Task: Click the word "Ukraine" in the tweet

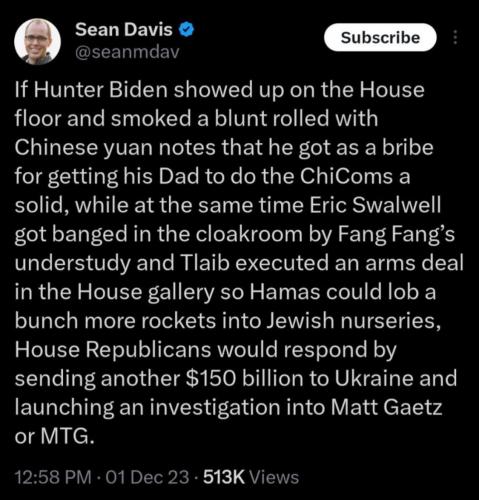Action: pyautogui.click(x=374, y=378)
